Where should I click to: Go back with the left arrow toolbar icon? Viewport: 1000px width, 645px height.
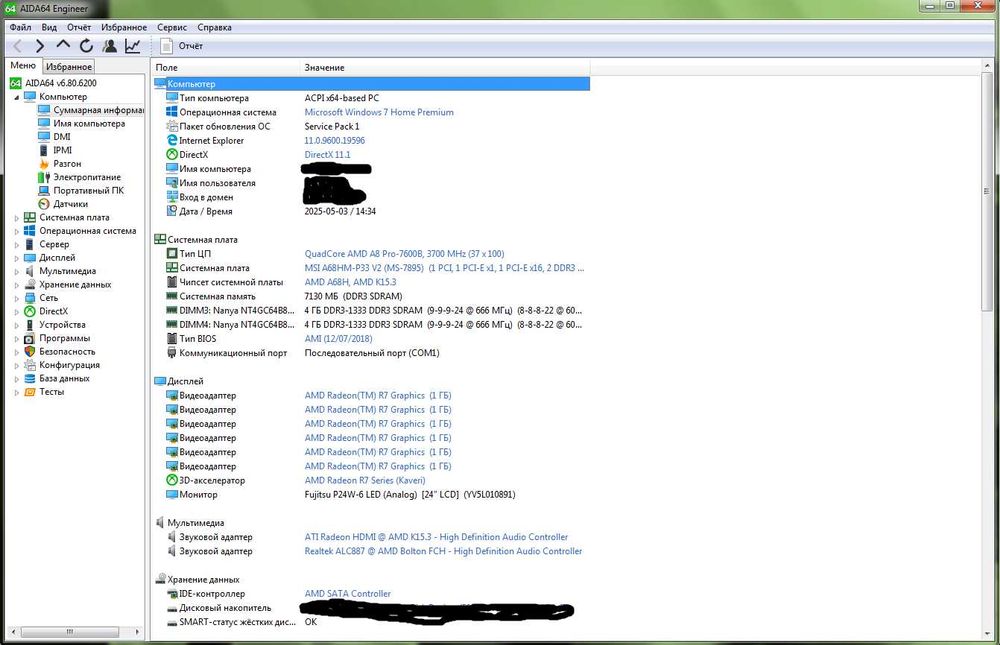point(18,46)
